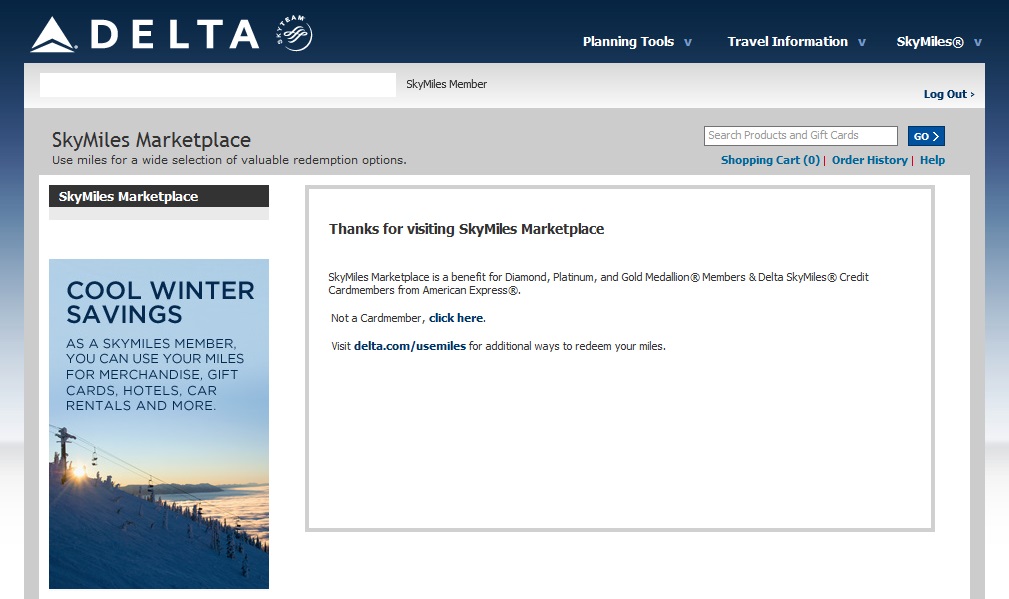Viewport: 1009px width, 599px height.
Task: View Order History
Action: click(869, 160)
